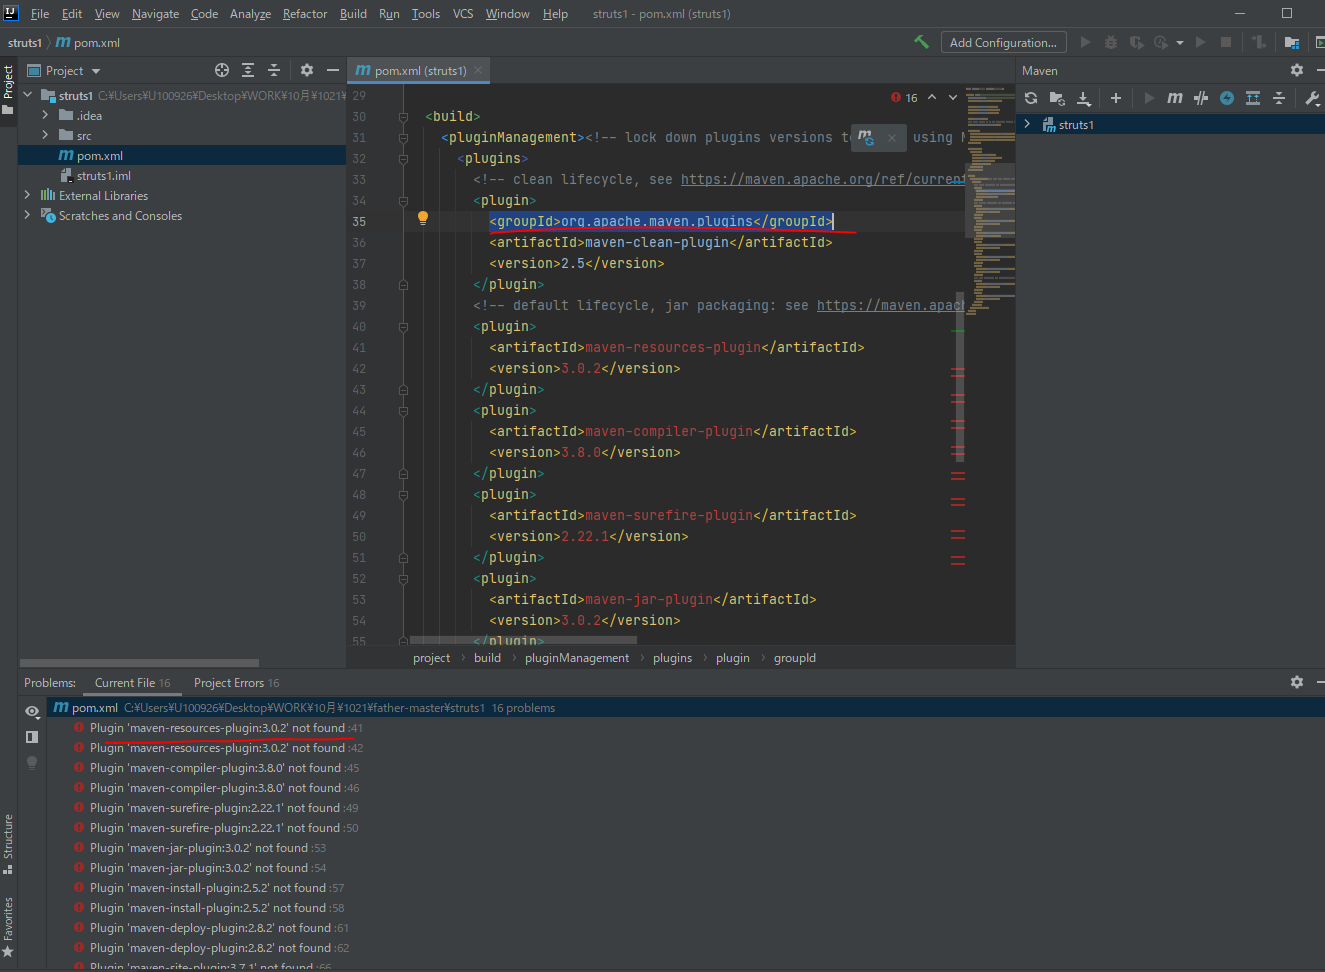Click the 16 errors indicator
The height and width of the screenshot is (972, 1325).
coord(904,97)
